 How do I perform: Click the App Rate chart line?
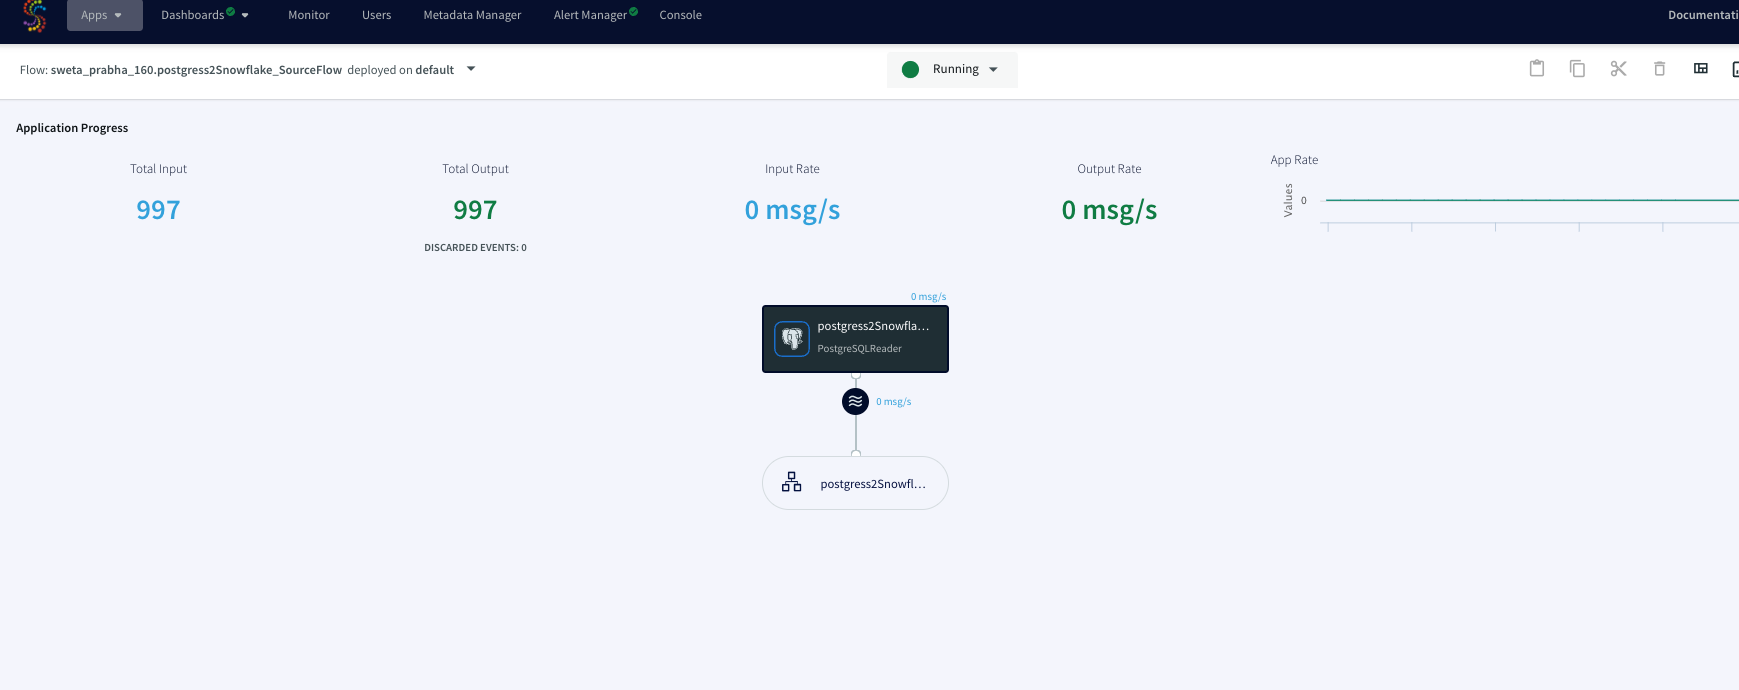point(1530,200)
